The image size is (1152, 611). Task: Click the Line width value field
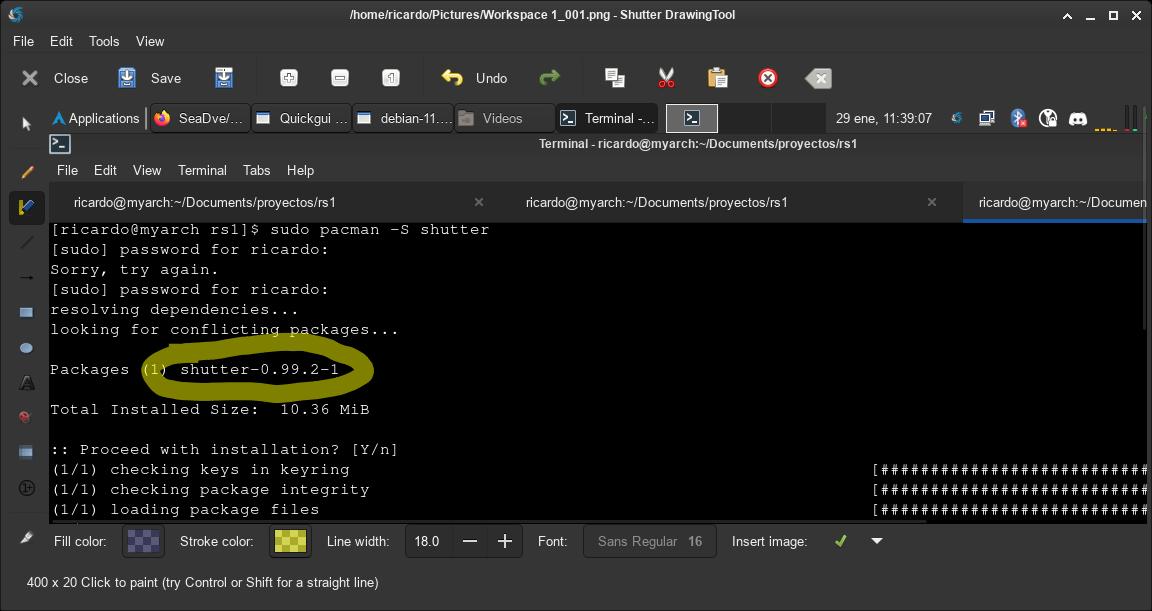[x=428, y=541]
